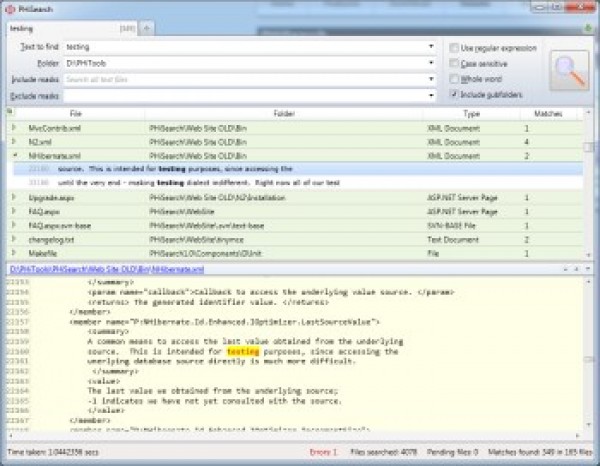Open a new search tab with plus button

point(147,28)
